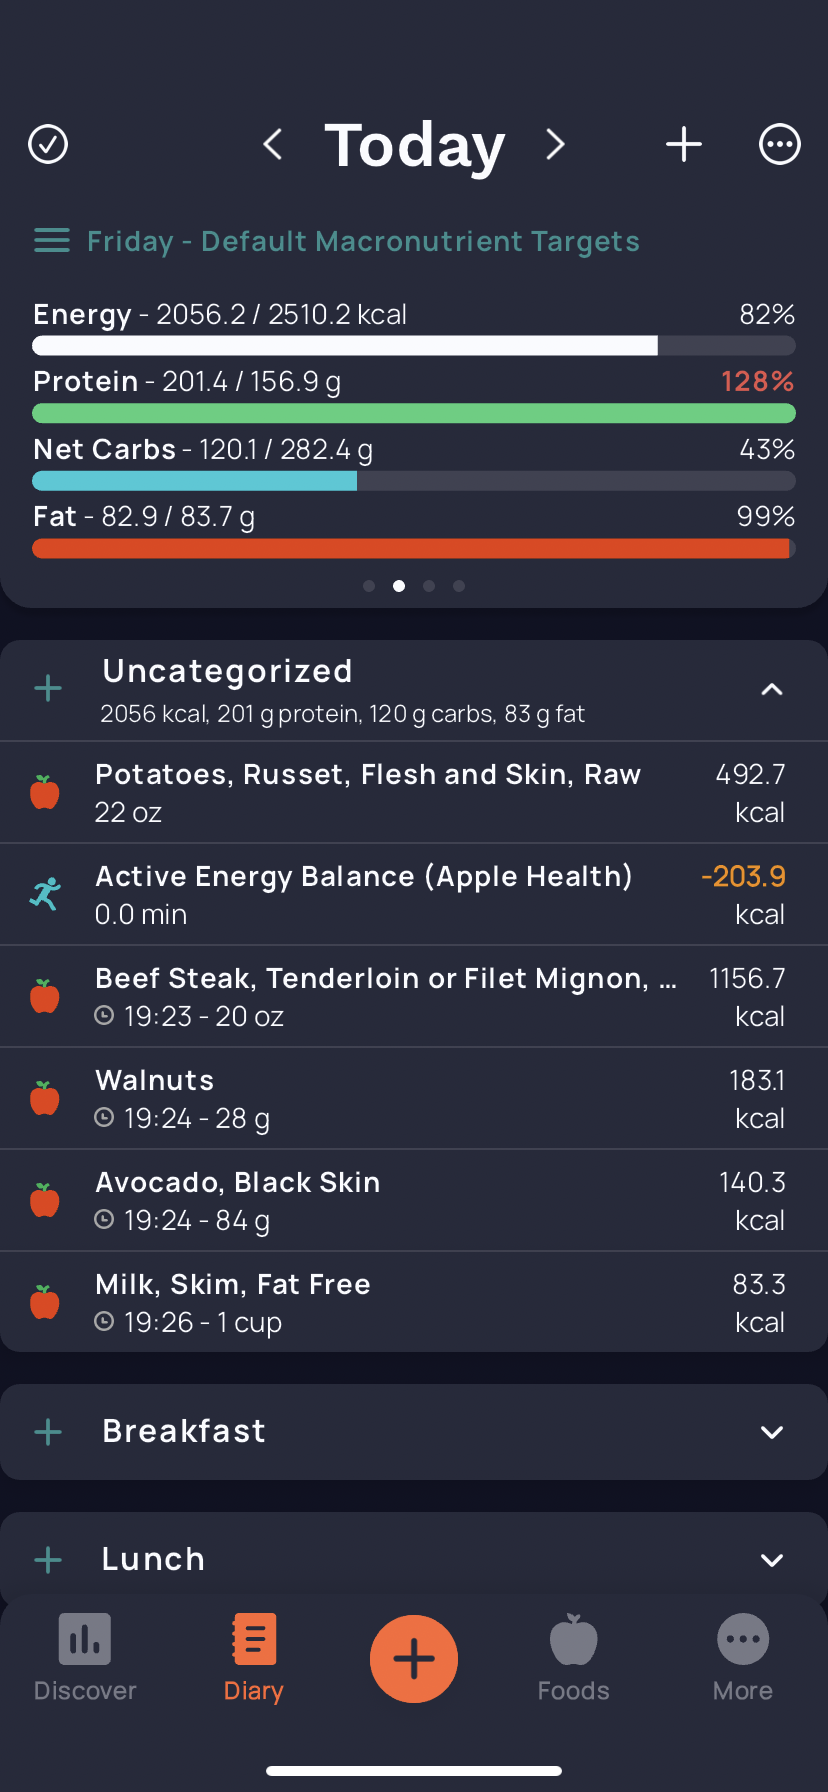Open Active Energy Balance running icon entry

click(414, 895)
